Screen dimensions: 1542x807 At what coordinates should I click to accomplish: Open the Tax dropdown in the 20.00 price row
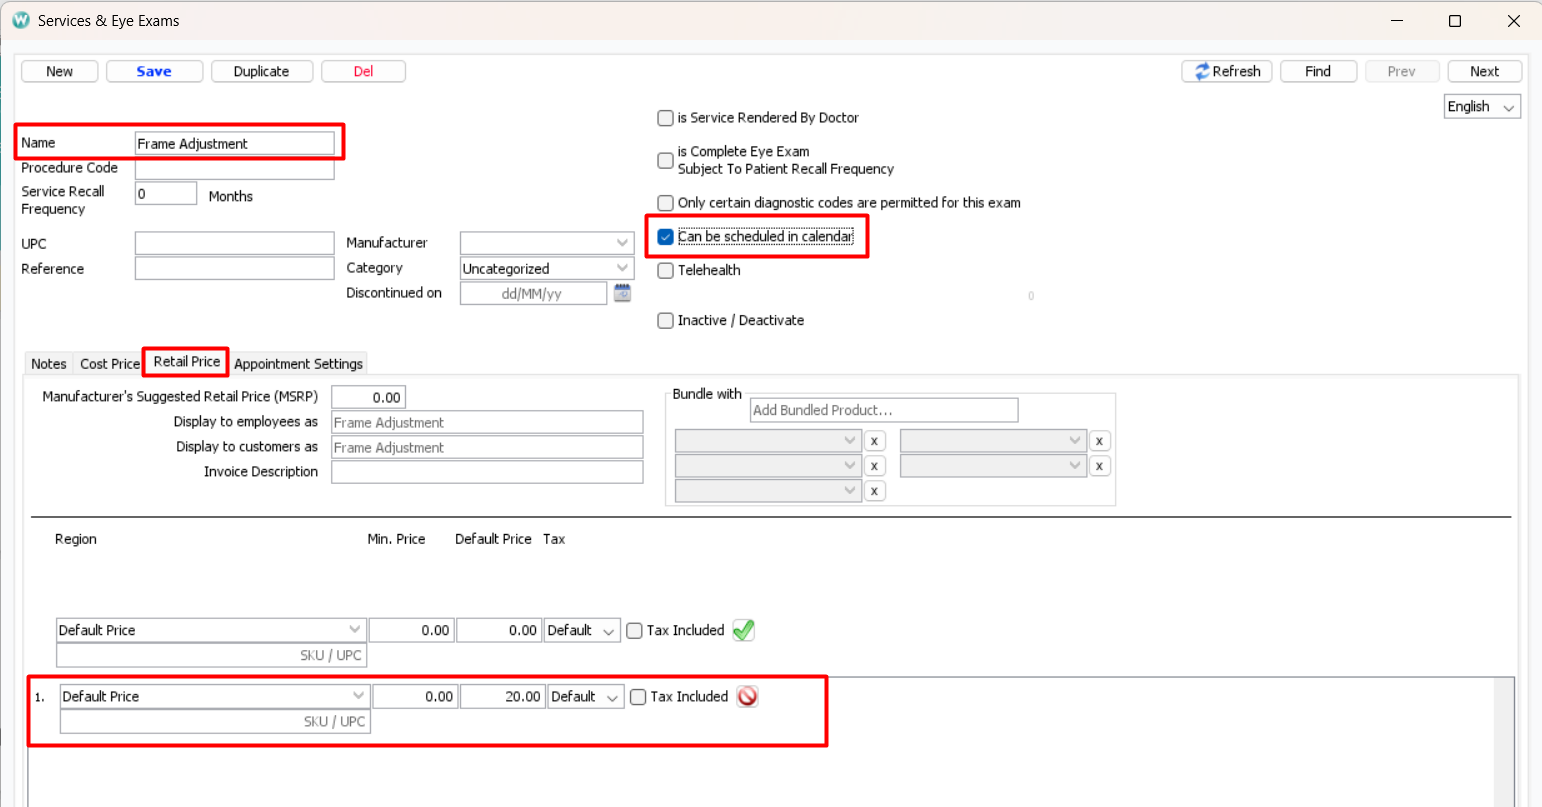(x=586, y=696)
